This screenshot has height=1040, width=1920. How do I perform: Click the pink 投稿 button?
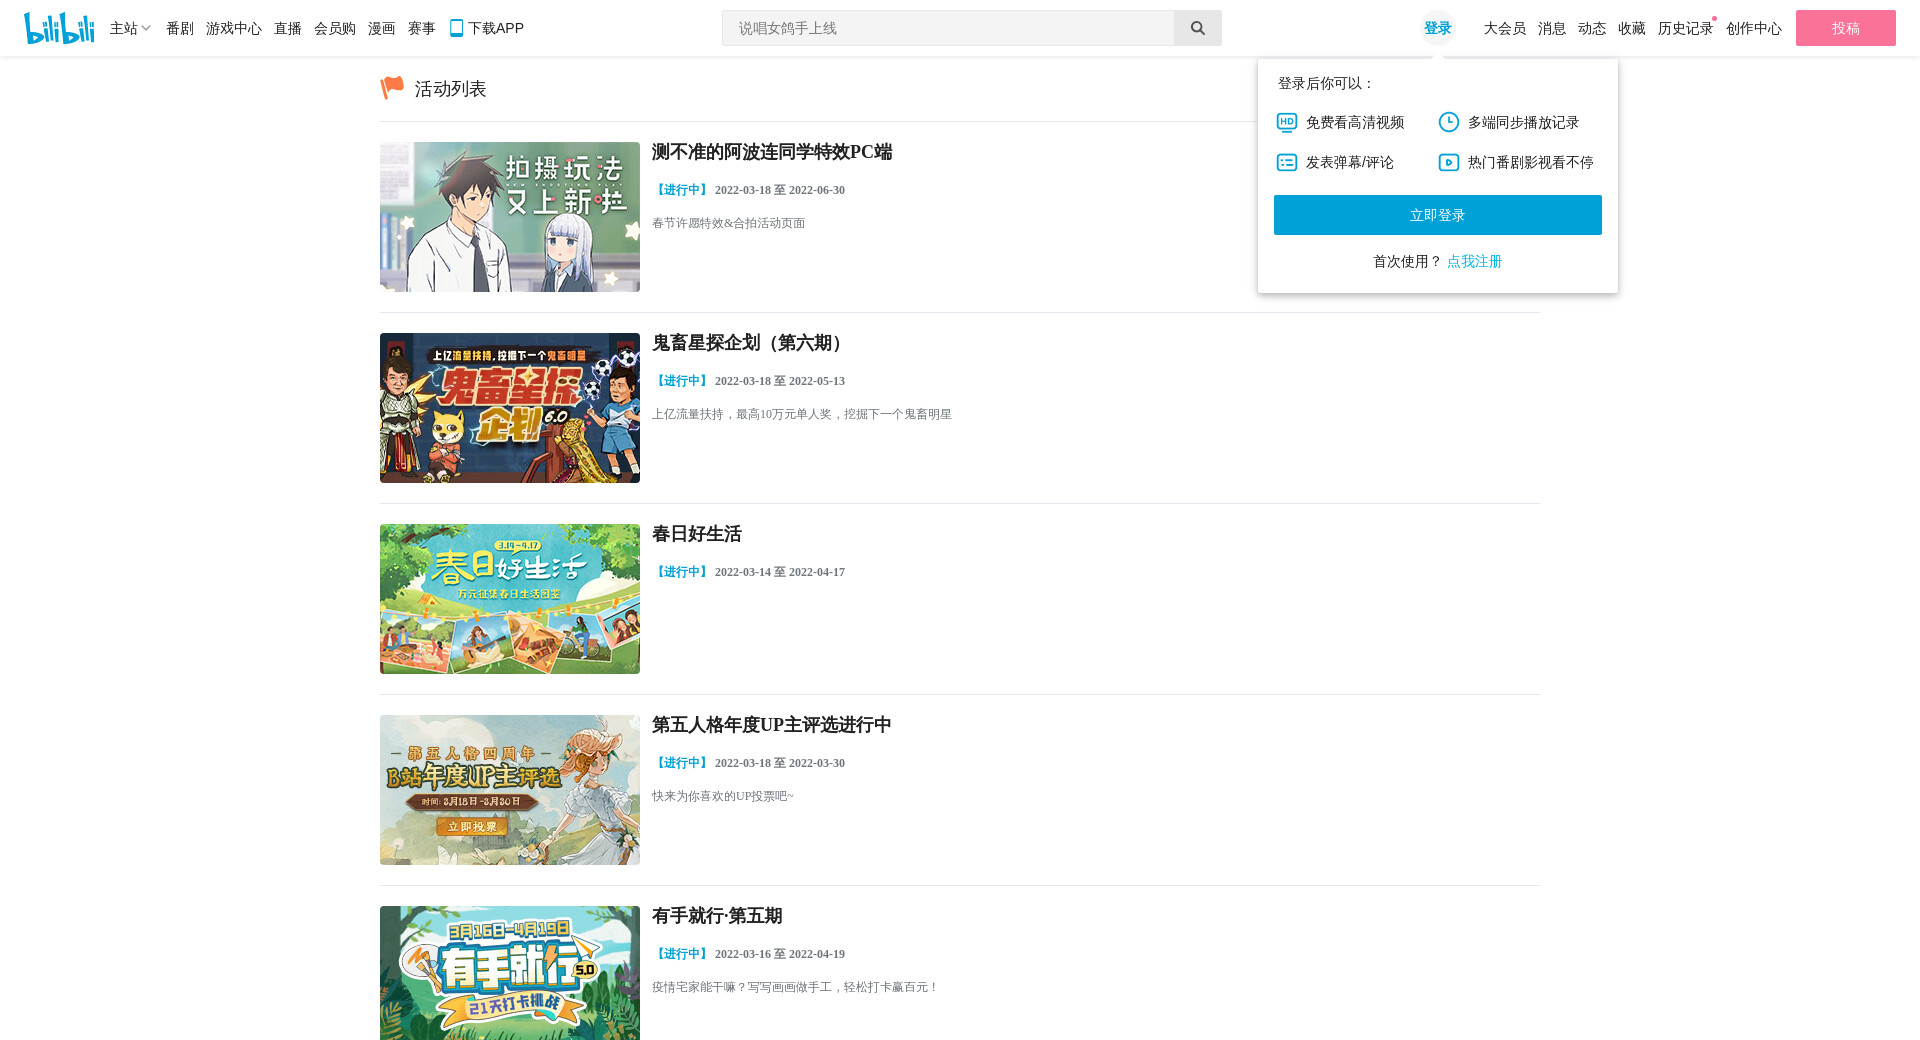pyautogui.click(x=1845, y=28)
